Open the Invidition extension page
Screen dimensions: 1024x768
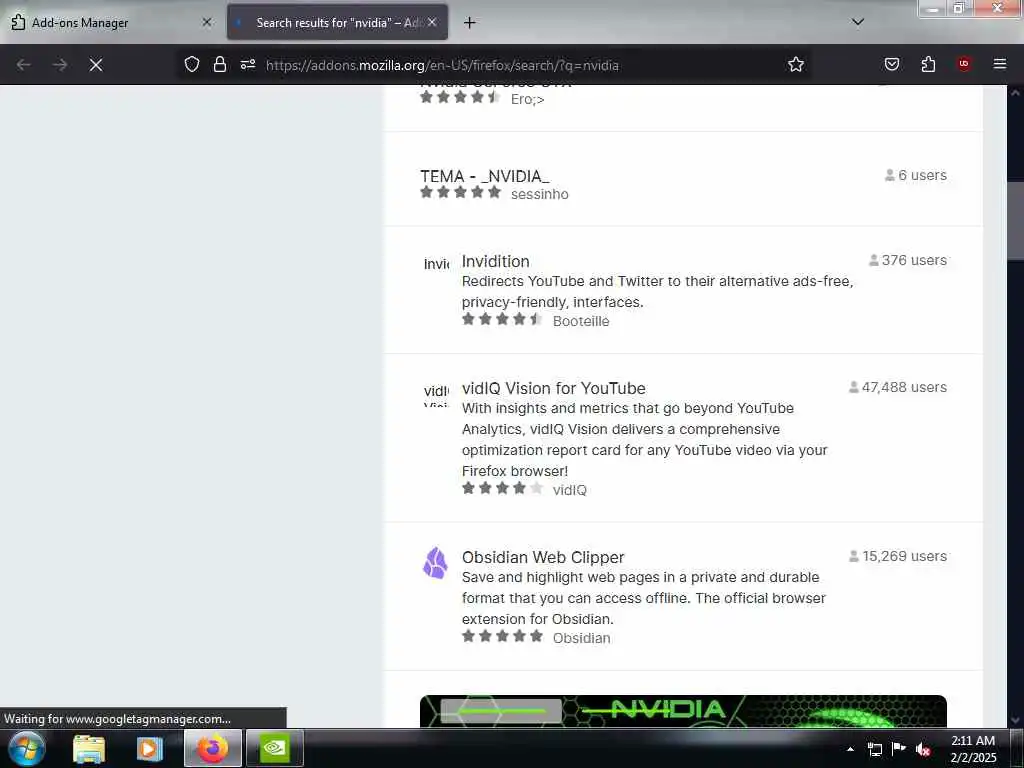496,261
